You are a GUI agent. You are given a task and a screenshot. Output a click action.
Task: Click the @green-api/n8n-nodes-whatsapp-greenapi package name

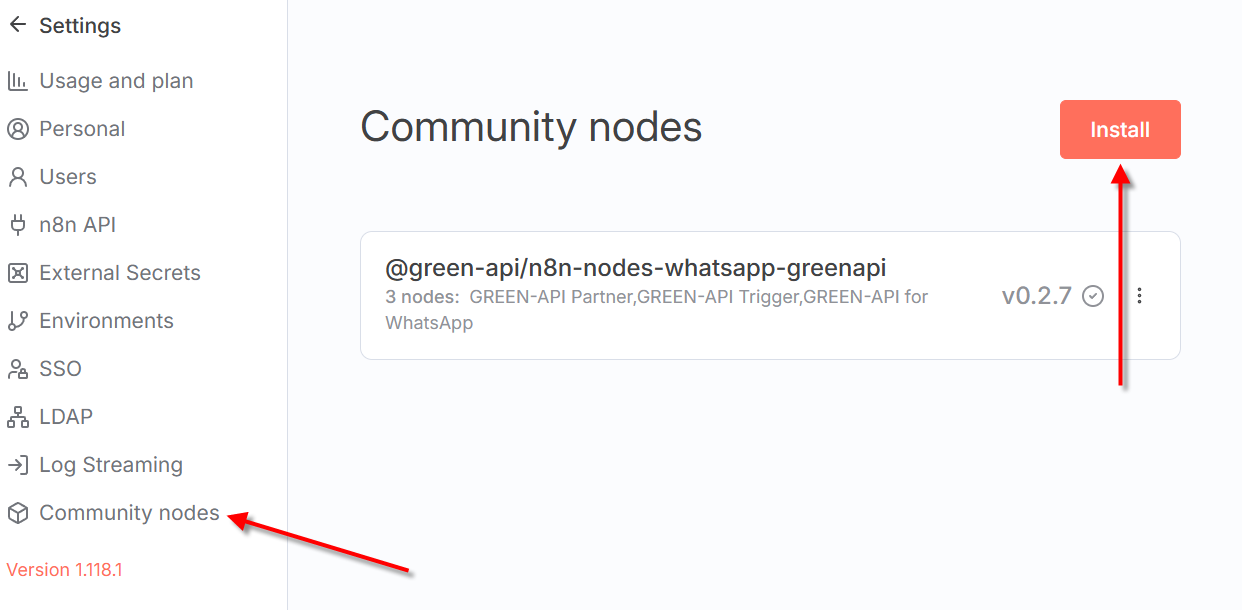coord(636,268)
